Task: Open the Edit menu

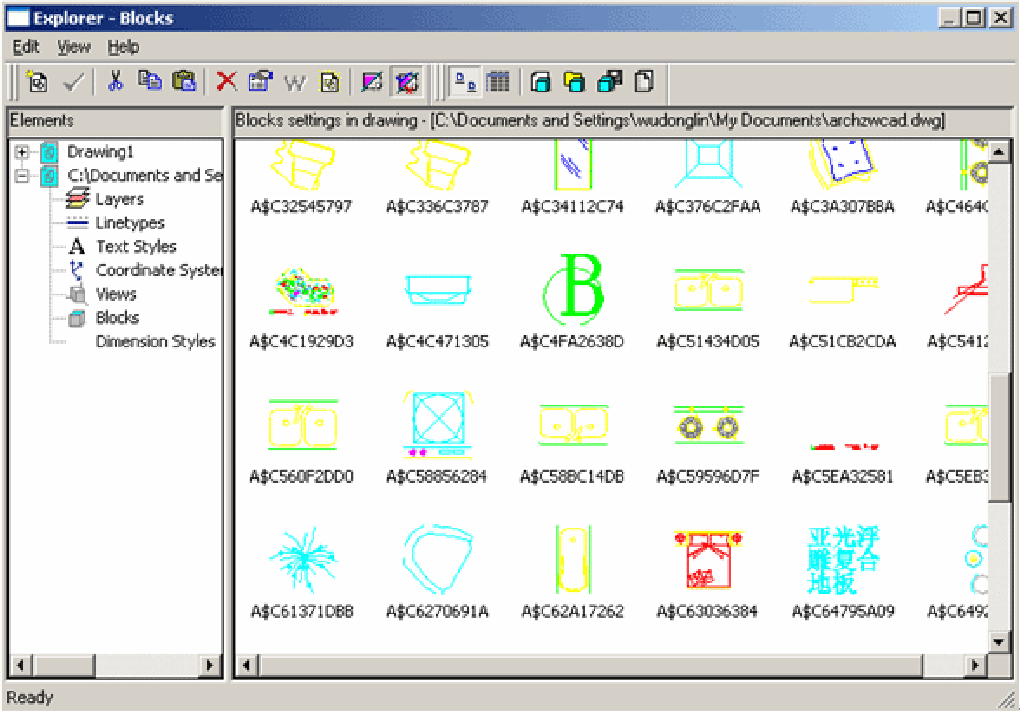Action: pos(26,47)
